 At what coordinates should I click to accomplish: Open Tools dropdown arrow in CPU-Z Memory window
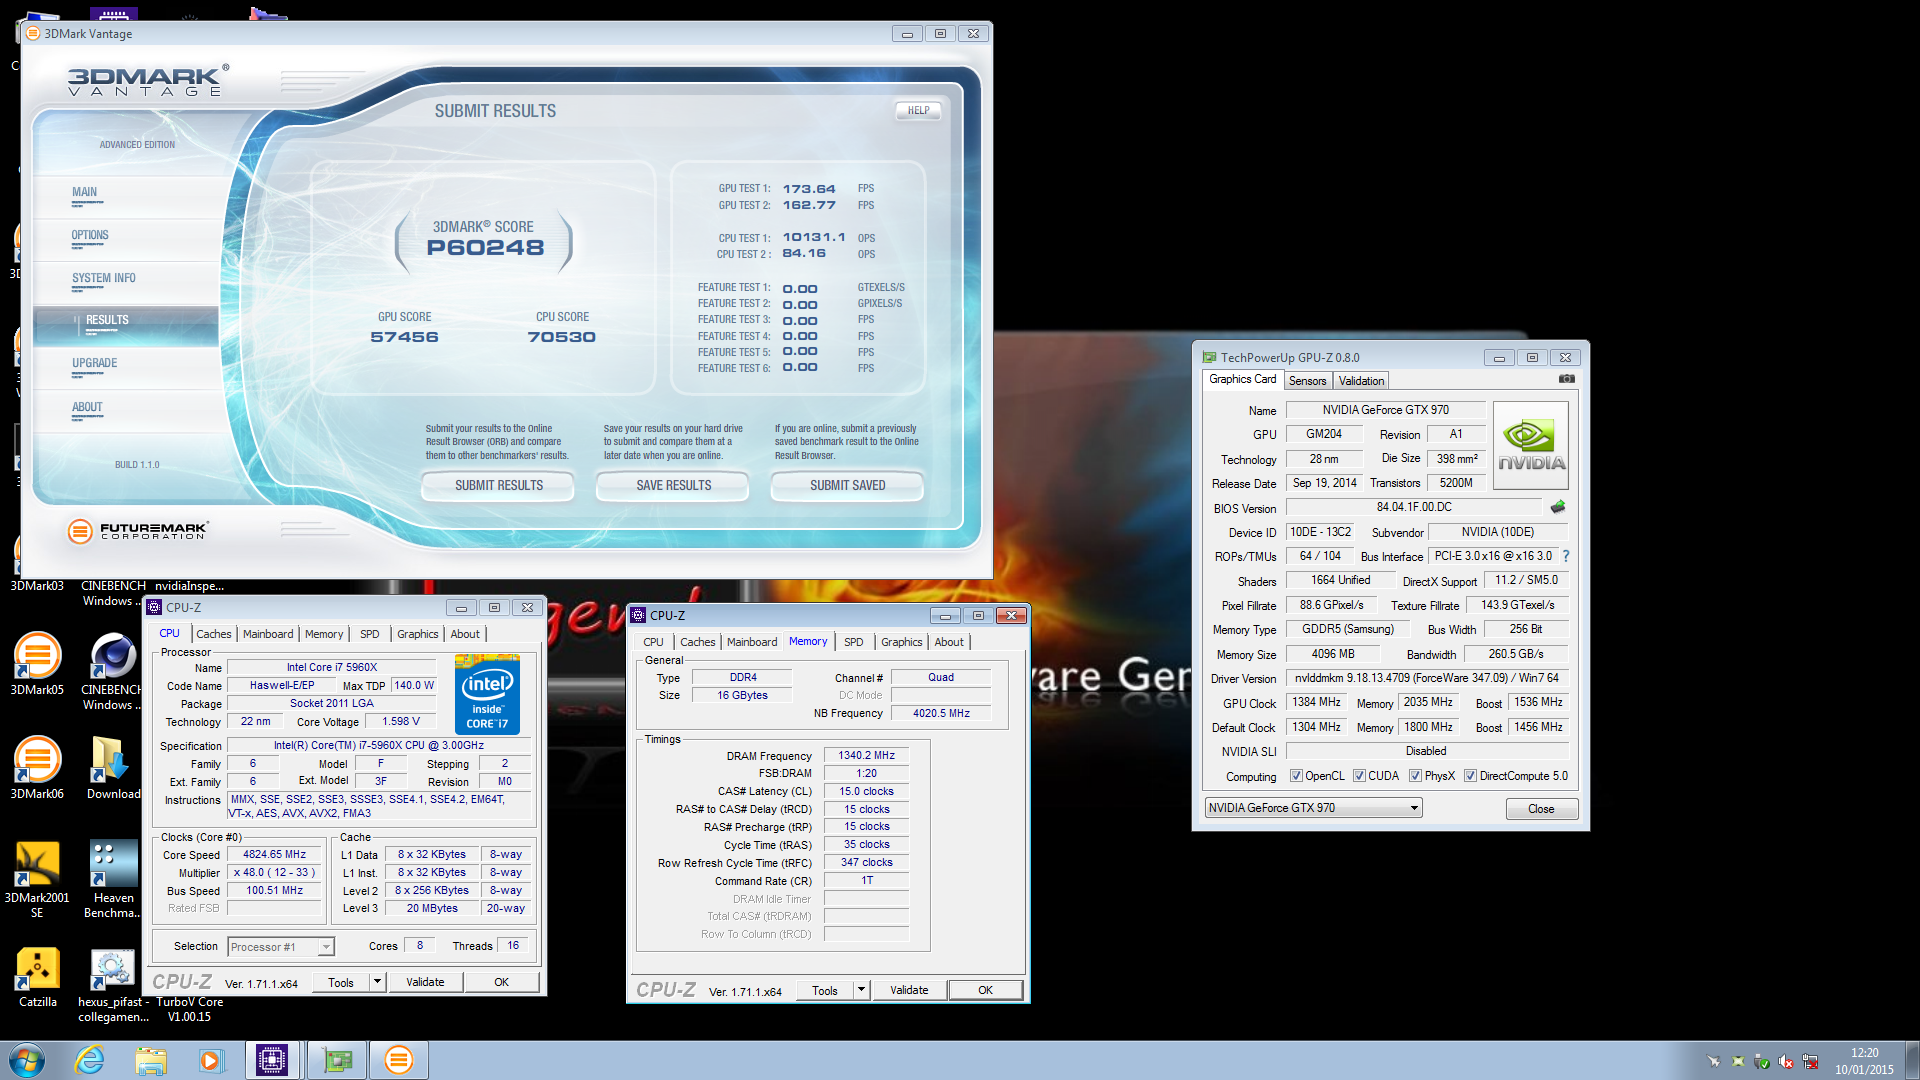[861, 990]
